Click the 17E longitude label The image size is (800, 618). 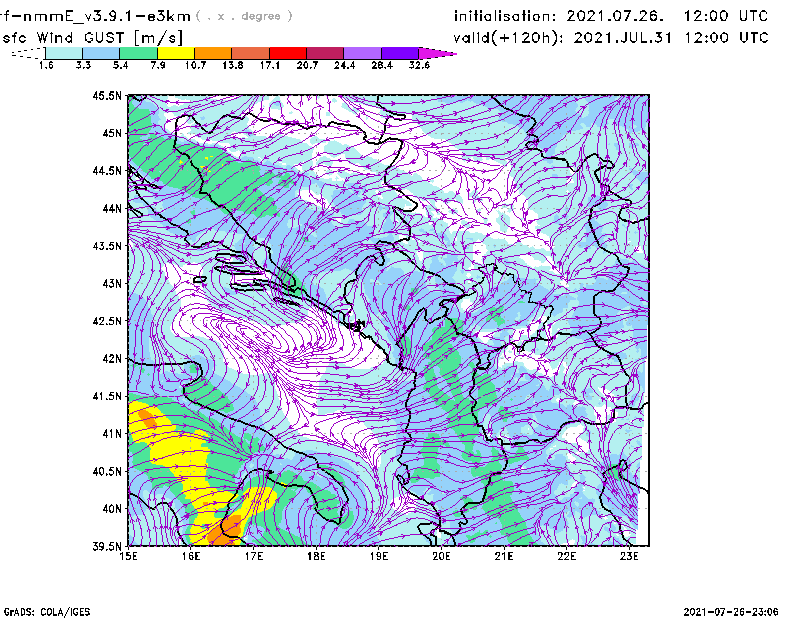point(254,556)
